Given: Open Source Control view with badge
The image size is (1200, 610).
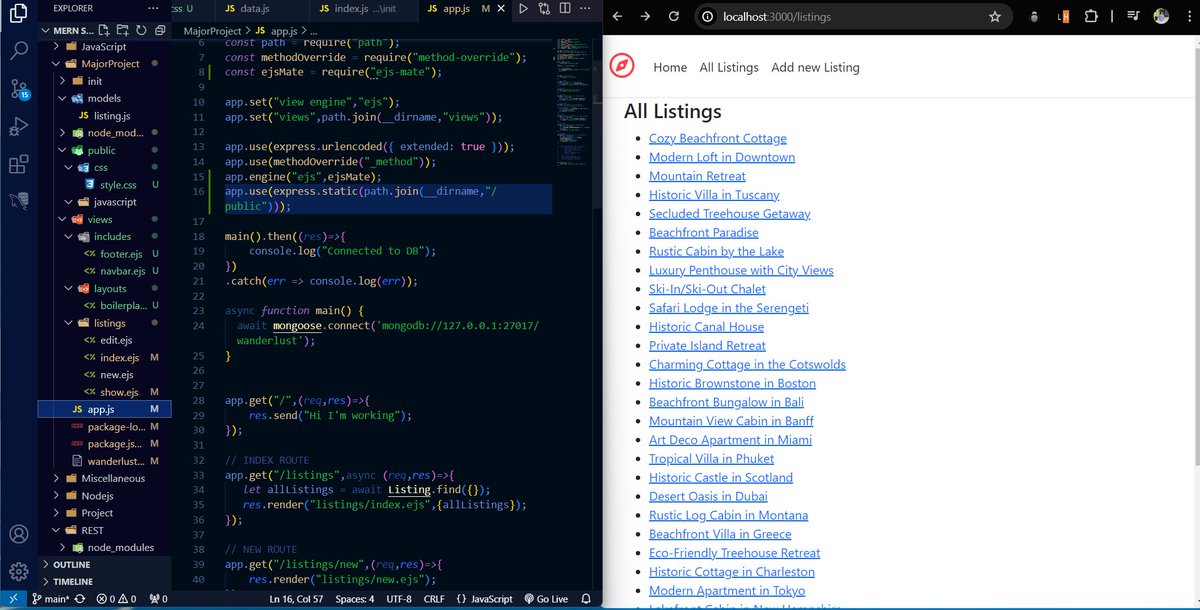Looking at the screenshot, I should (18, 88).
